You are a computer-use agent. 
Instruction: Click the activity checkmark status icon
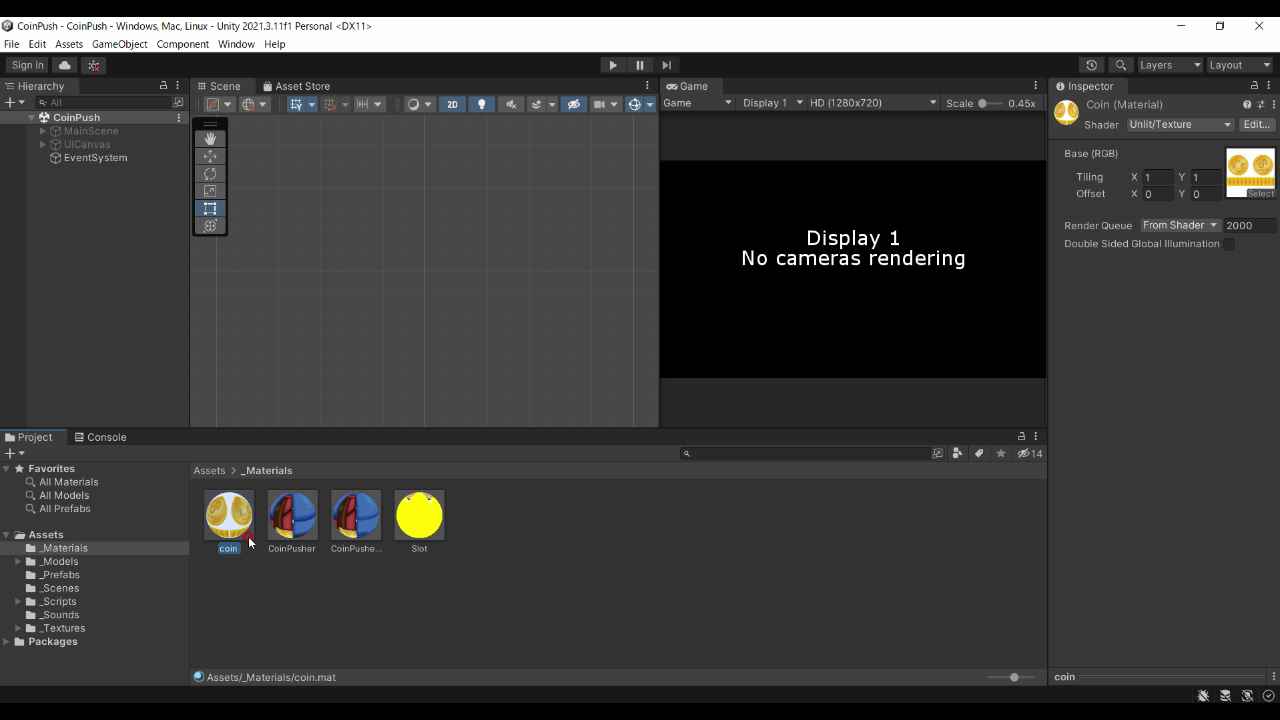coord(1269,696)
